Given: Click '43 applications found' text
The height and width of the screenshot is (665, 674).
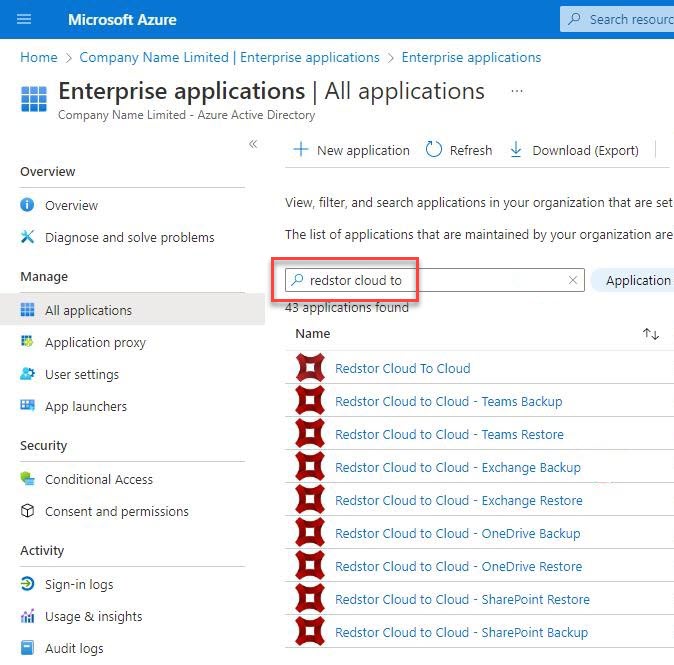Looking at the screenshot, I should click(346, 308).
